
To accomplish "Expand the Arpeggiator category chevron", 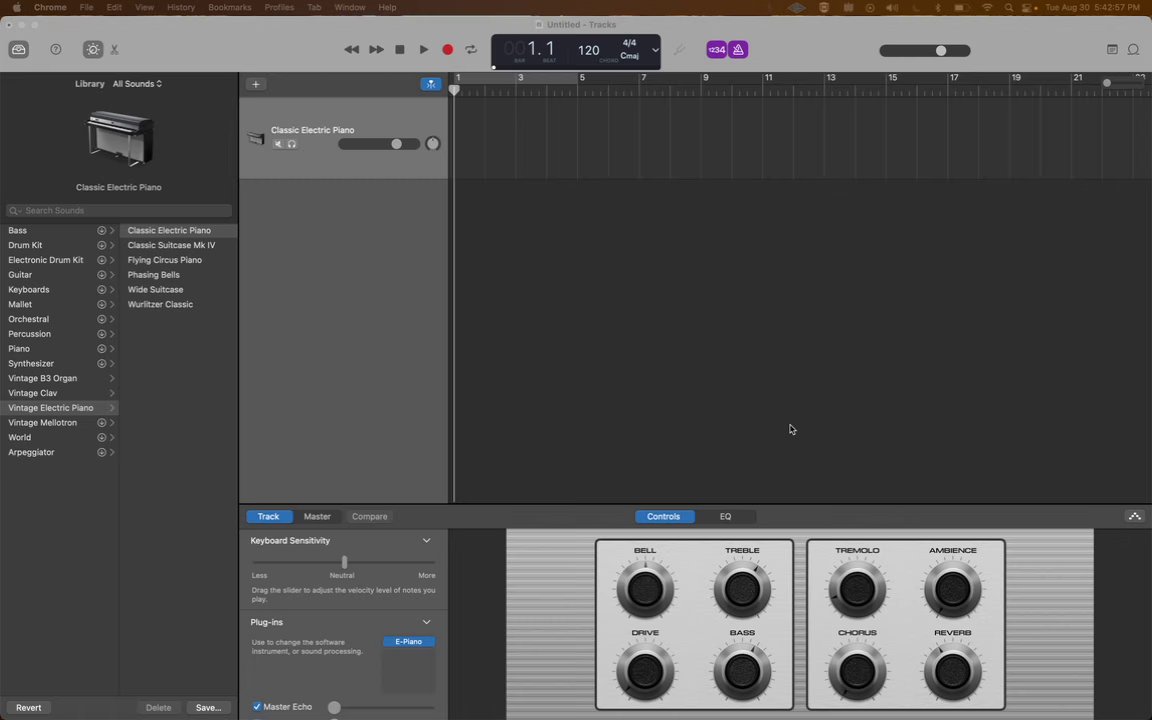I will (x=112, y=453).
